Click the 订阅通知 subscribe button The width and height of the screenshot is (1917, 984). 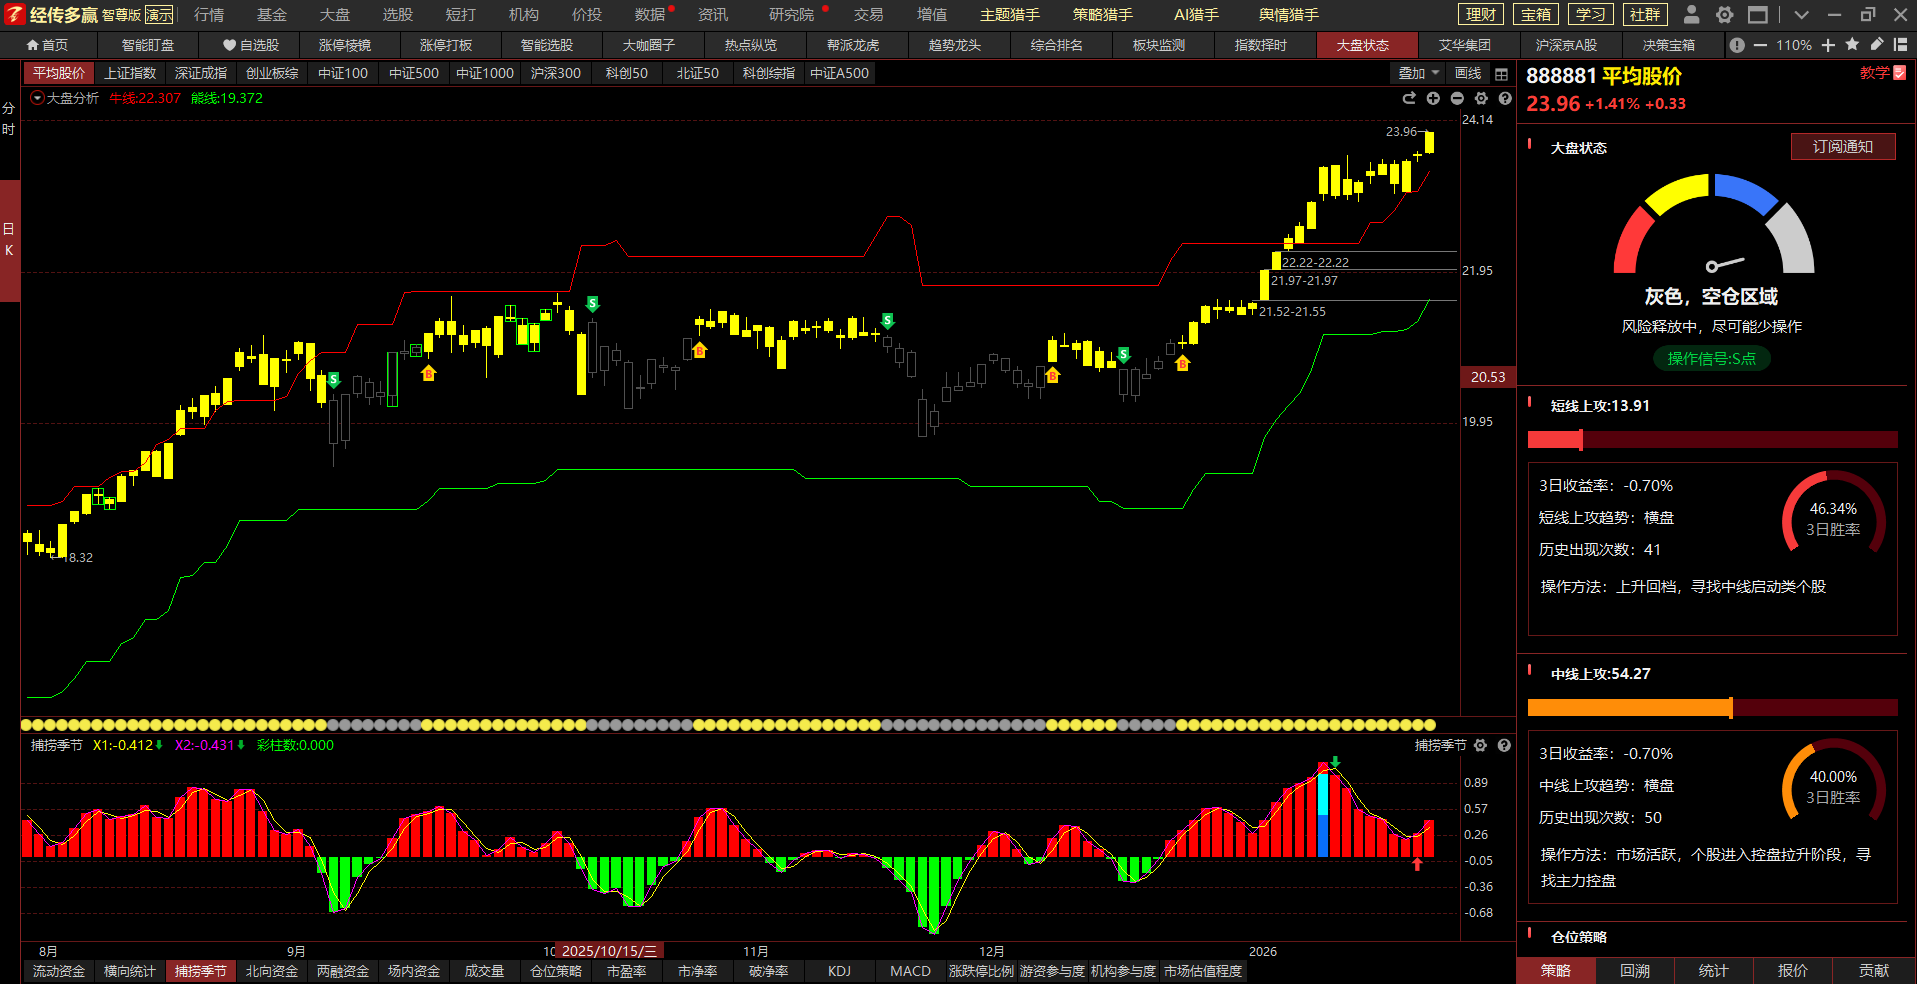tap(1842, 147)
